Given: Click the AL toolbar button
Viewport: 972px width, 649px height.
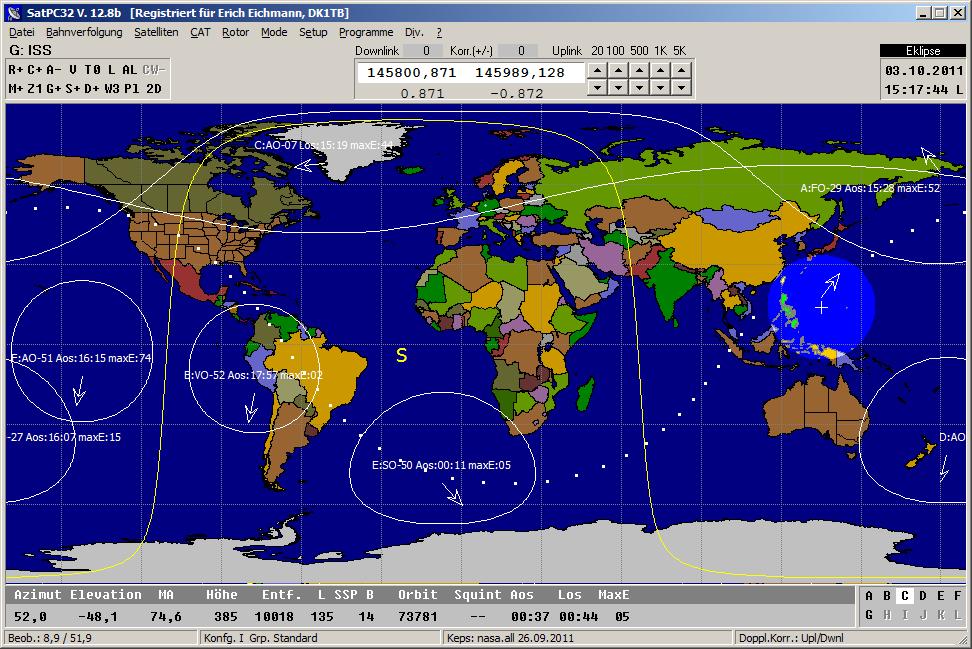Looking at the screenshot, I should tap(129, 69).
